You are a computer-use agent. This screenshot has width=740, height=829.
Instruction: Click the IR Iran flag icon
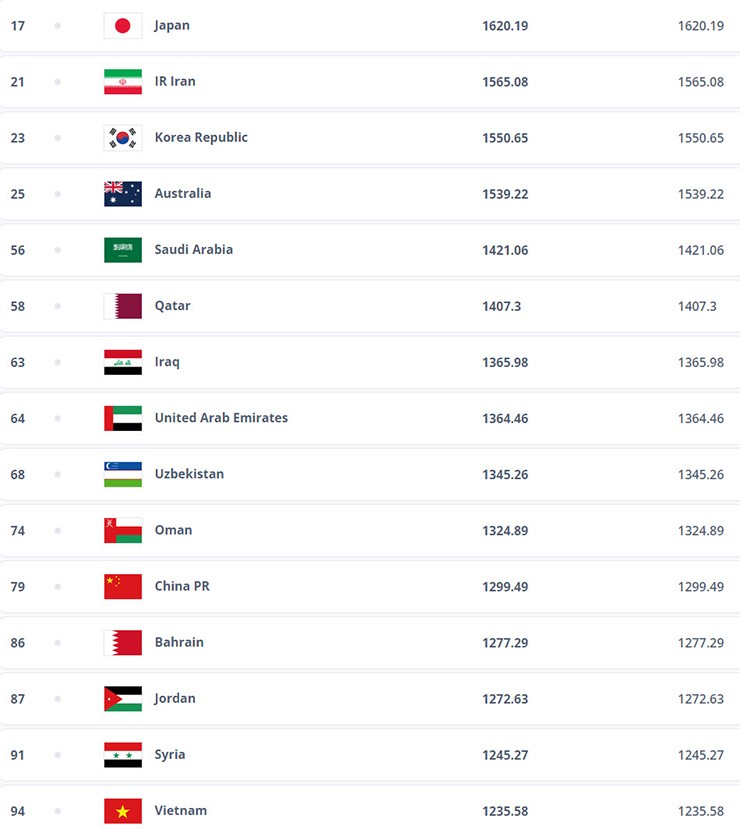click(123, 82)
